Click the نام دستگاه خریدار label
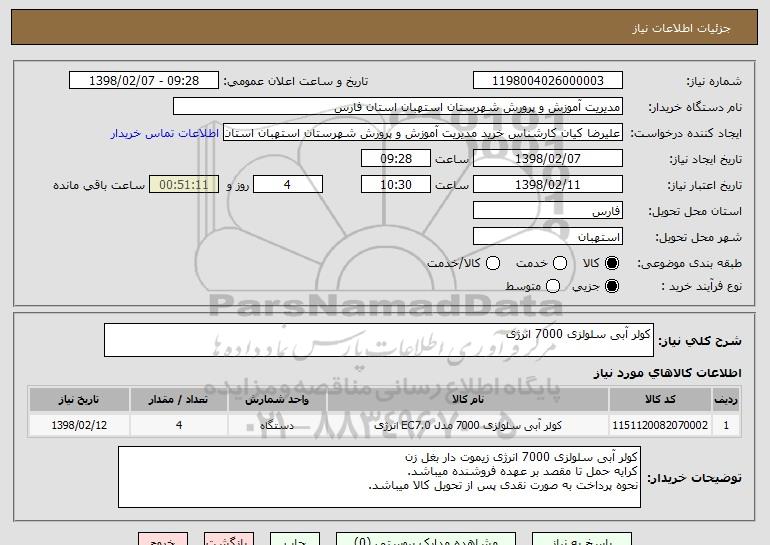Image resolution: width=770 pixels, height=545 pixels. pyautogui.click(x=695, y=107)
